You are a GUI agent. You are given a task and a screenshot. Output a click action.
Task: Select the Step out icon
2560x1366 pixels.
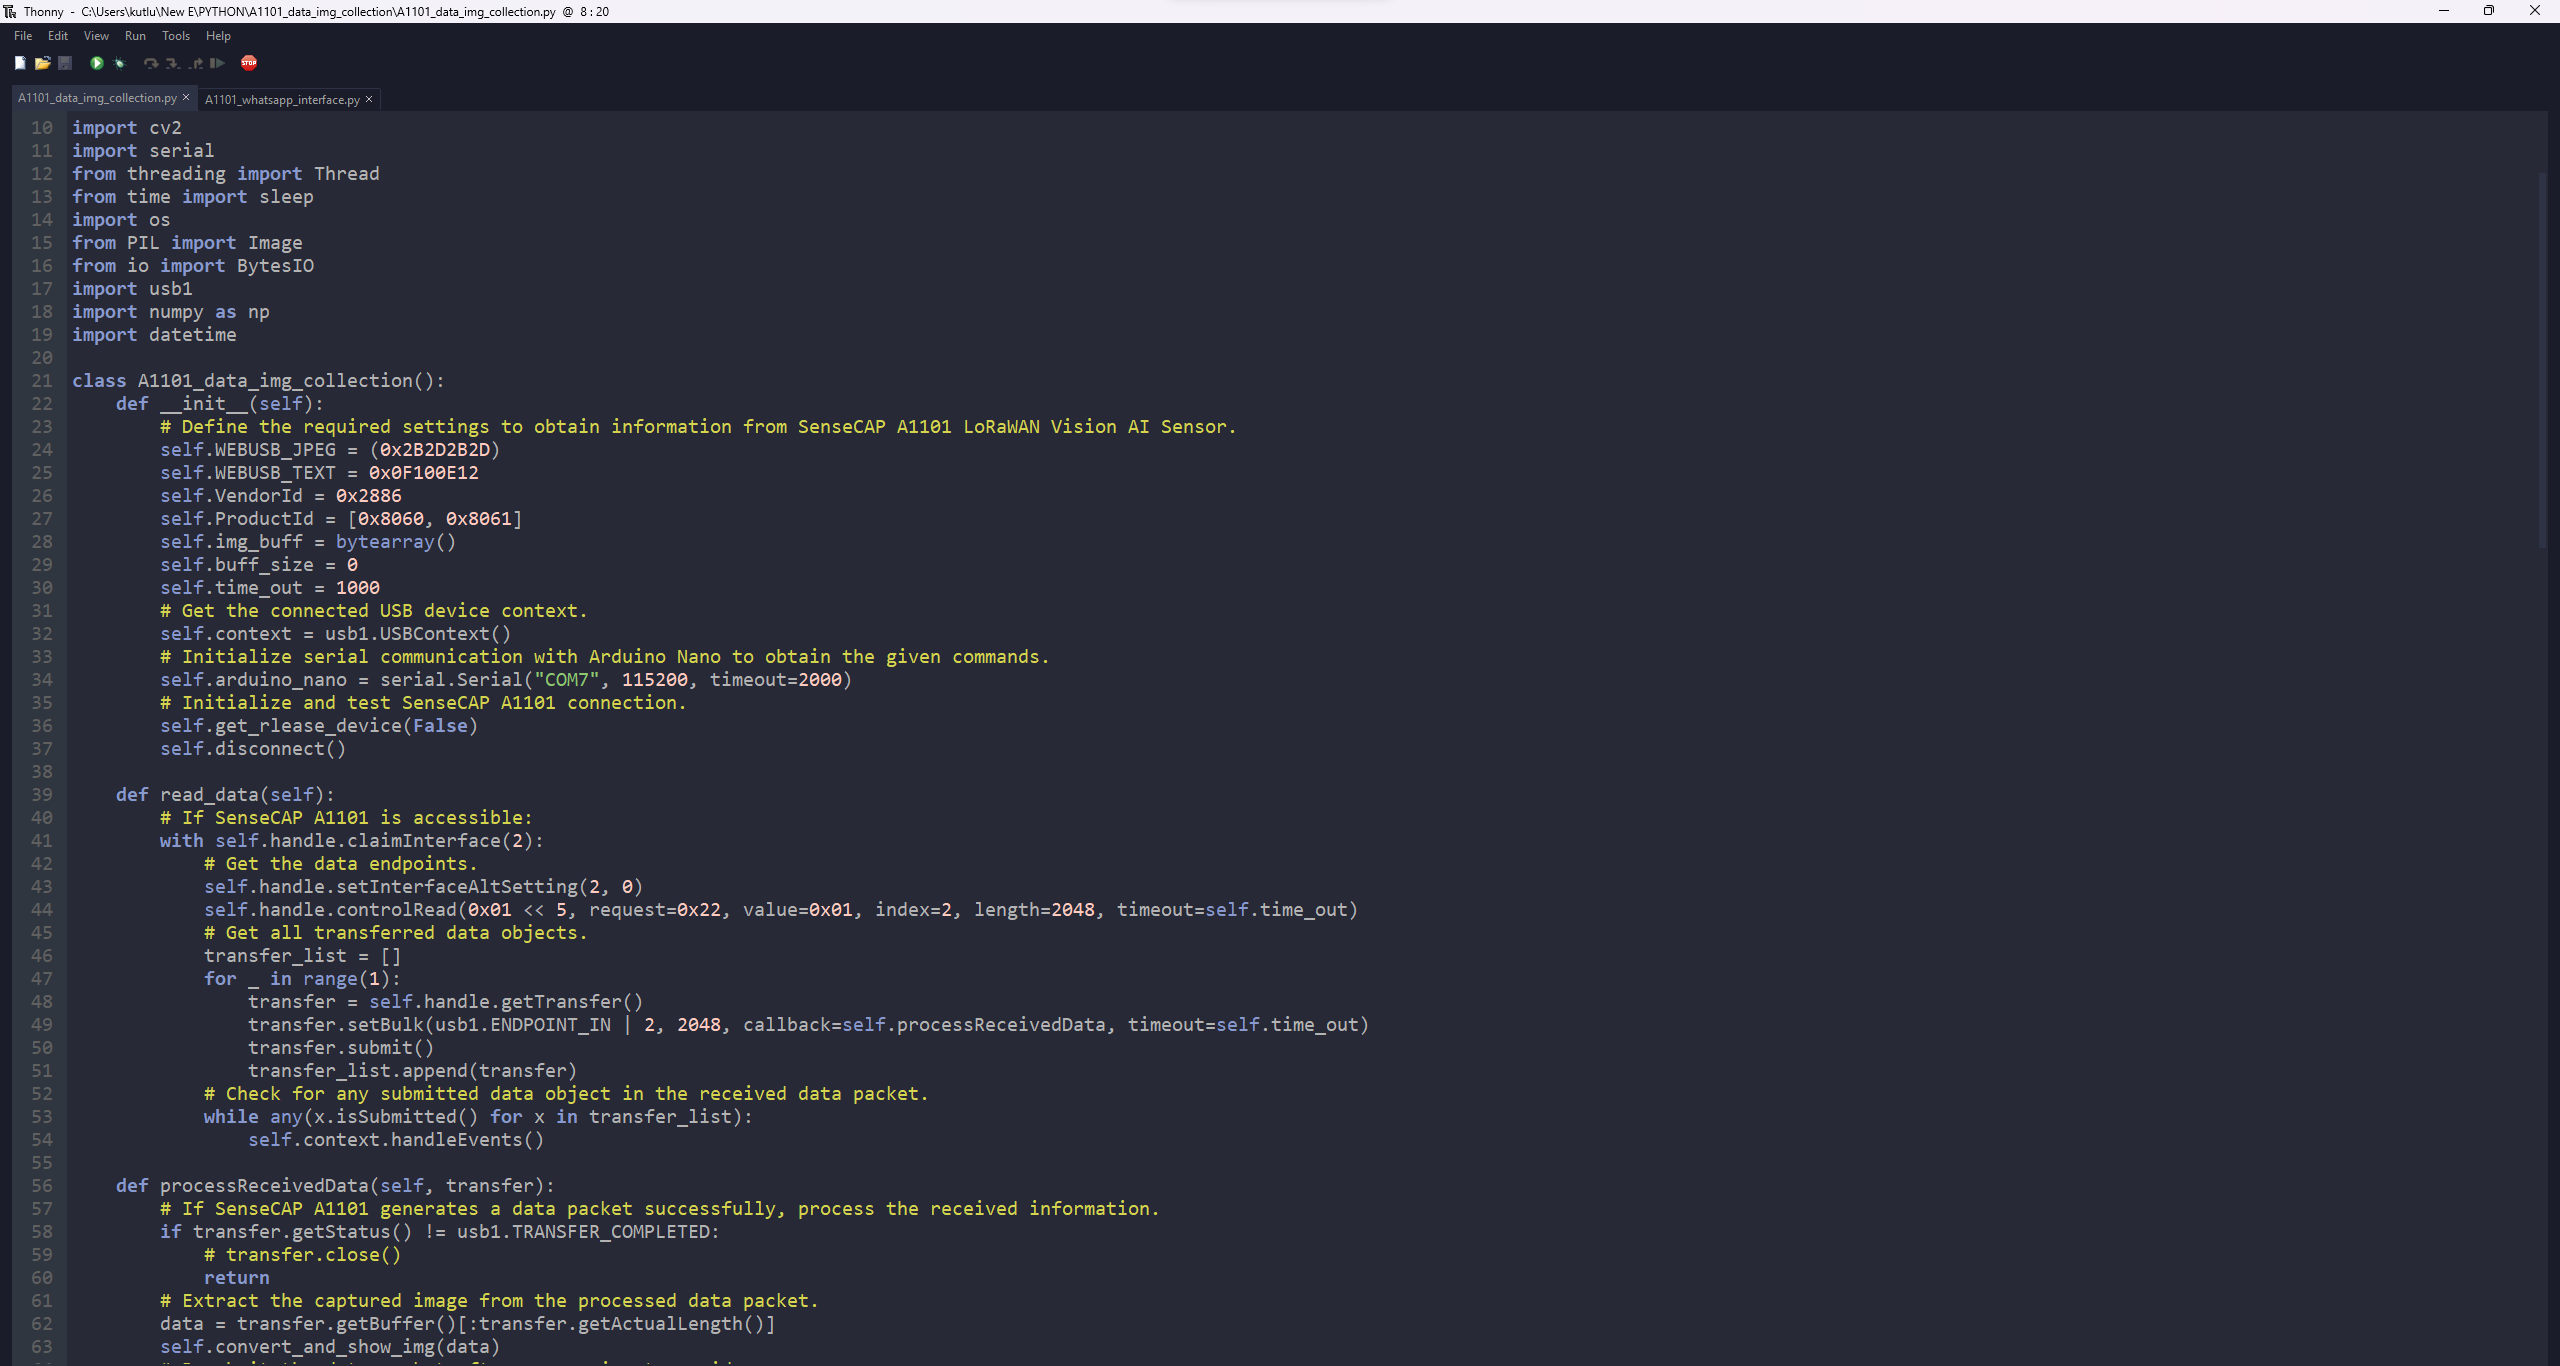[195, 63]
